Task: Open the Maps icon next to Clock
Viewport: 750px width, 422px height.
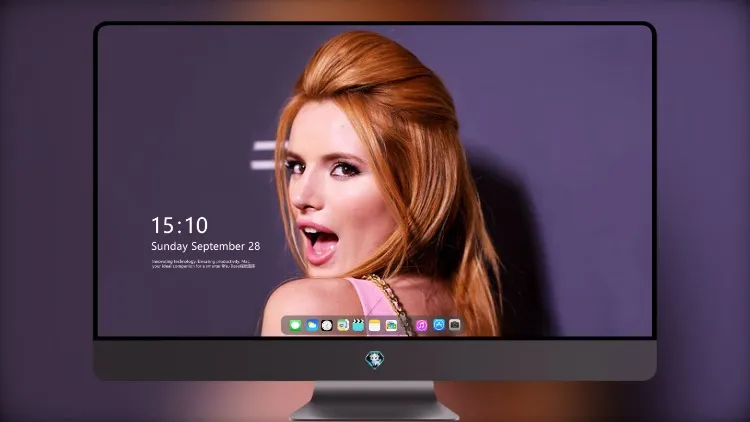Action: (x=343, y=325)
